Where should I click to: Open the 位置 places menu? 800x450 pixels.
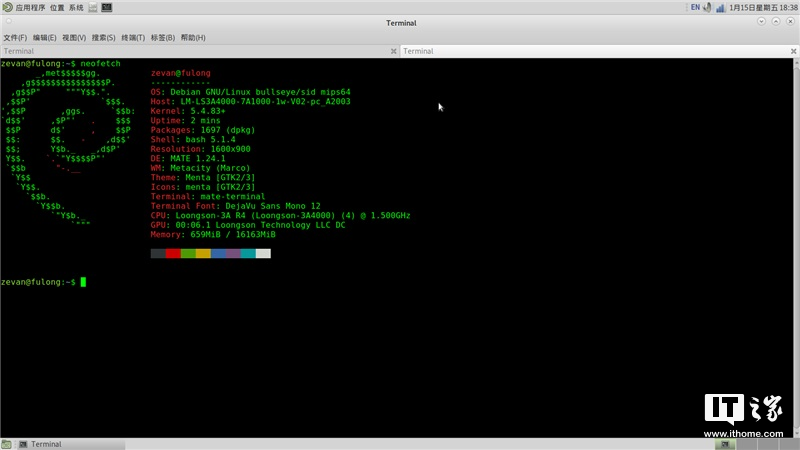(x=57, y=8)
